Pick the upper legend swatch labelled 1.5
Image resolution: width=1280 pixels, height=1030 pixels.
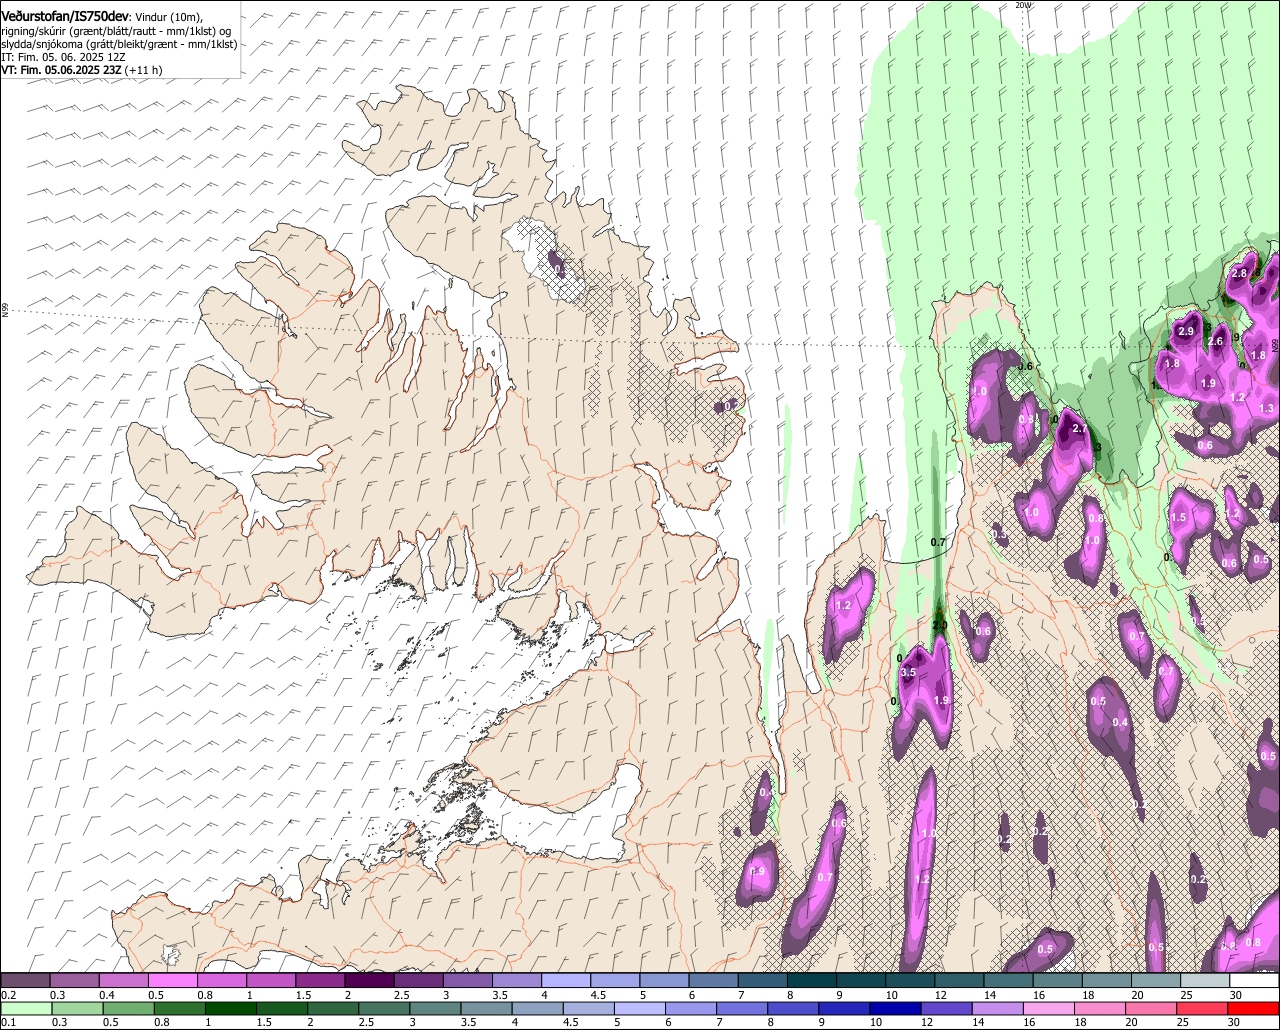point(320,981)
